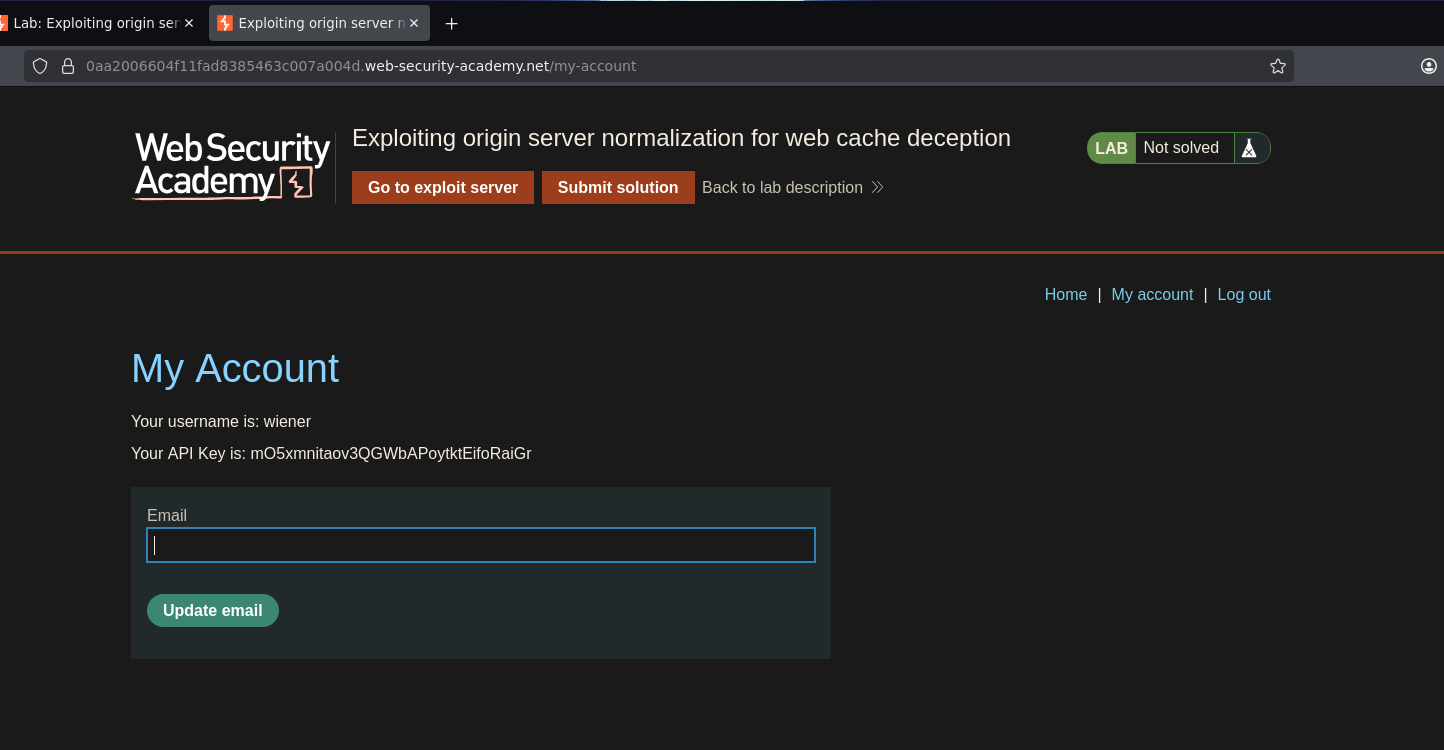Go to exploit server
Viewport: 1444px width, 750px height.
pos(443,187)
